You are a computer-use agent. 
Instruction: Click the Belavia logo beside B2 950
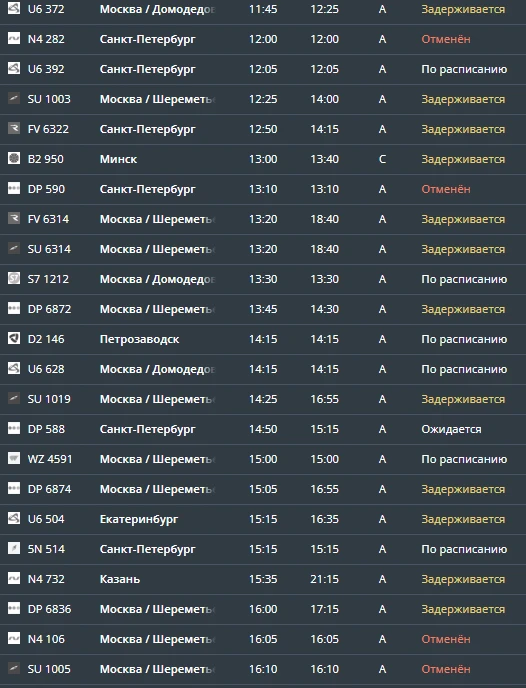click(14, 158)
